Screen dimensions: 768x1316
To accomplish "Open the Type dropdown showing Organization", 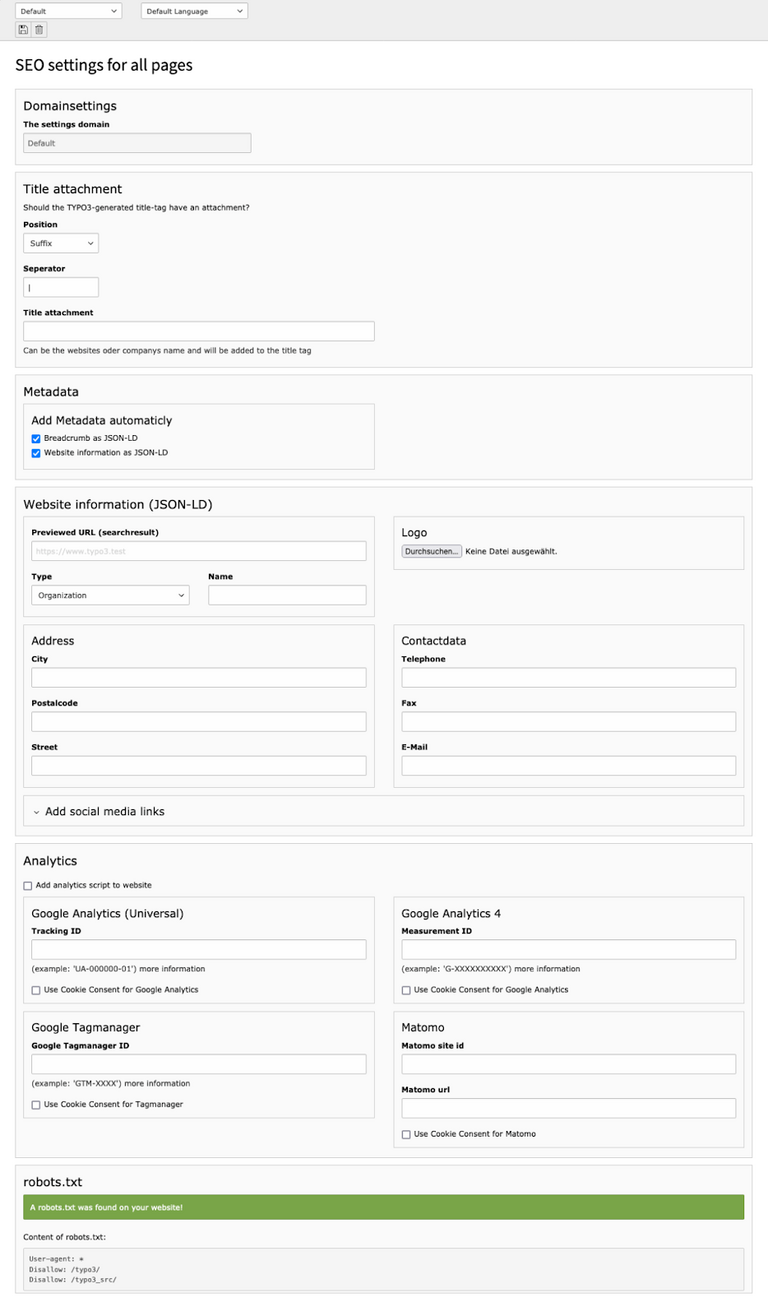I will [110, 595].
